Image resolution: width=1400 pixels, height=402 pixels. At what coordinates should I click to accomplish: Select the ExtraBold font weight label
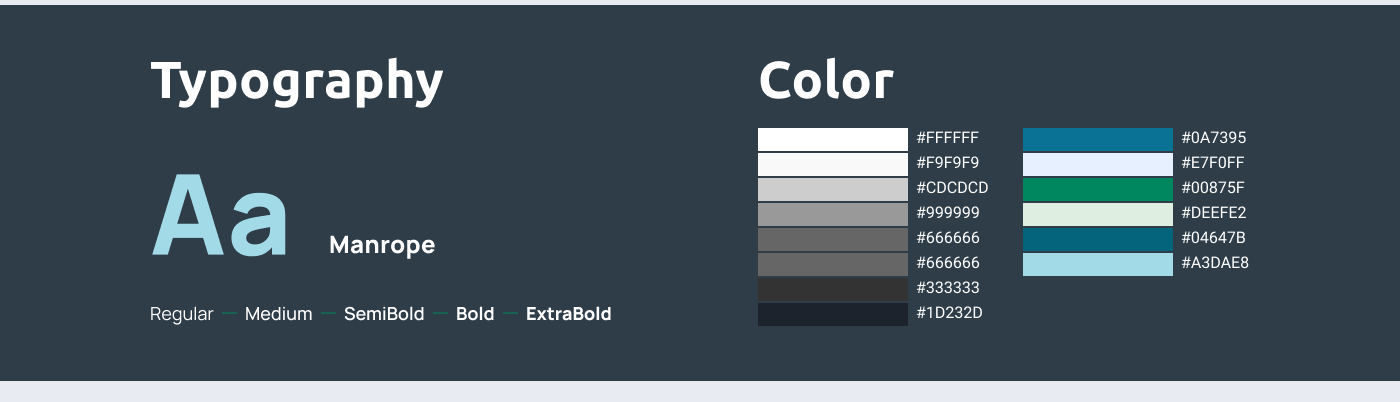click(568, 314)
